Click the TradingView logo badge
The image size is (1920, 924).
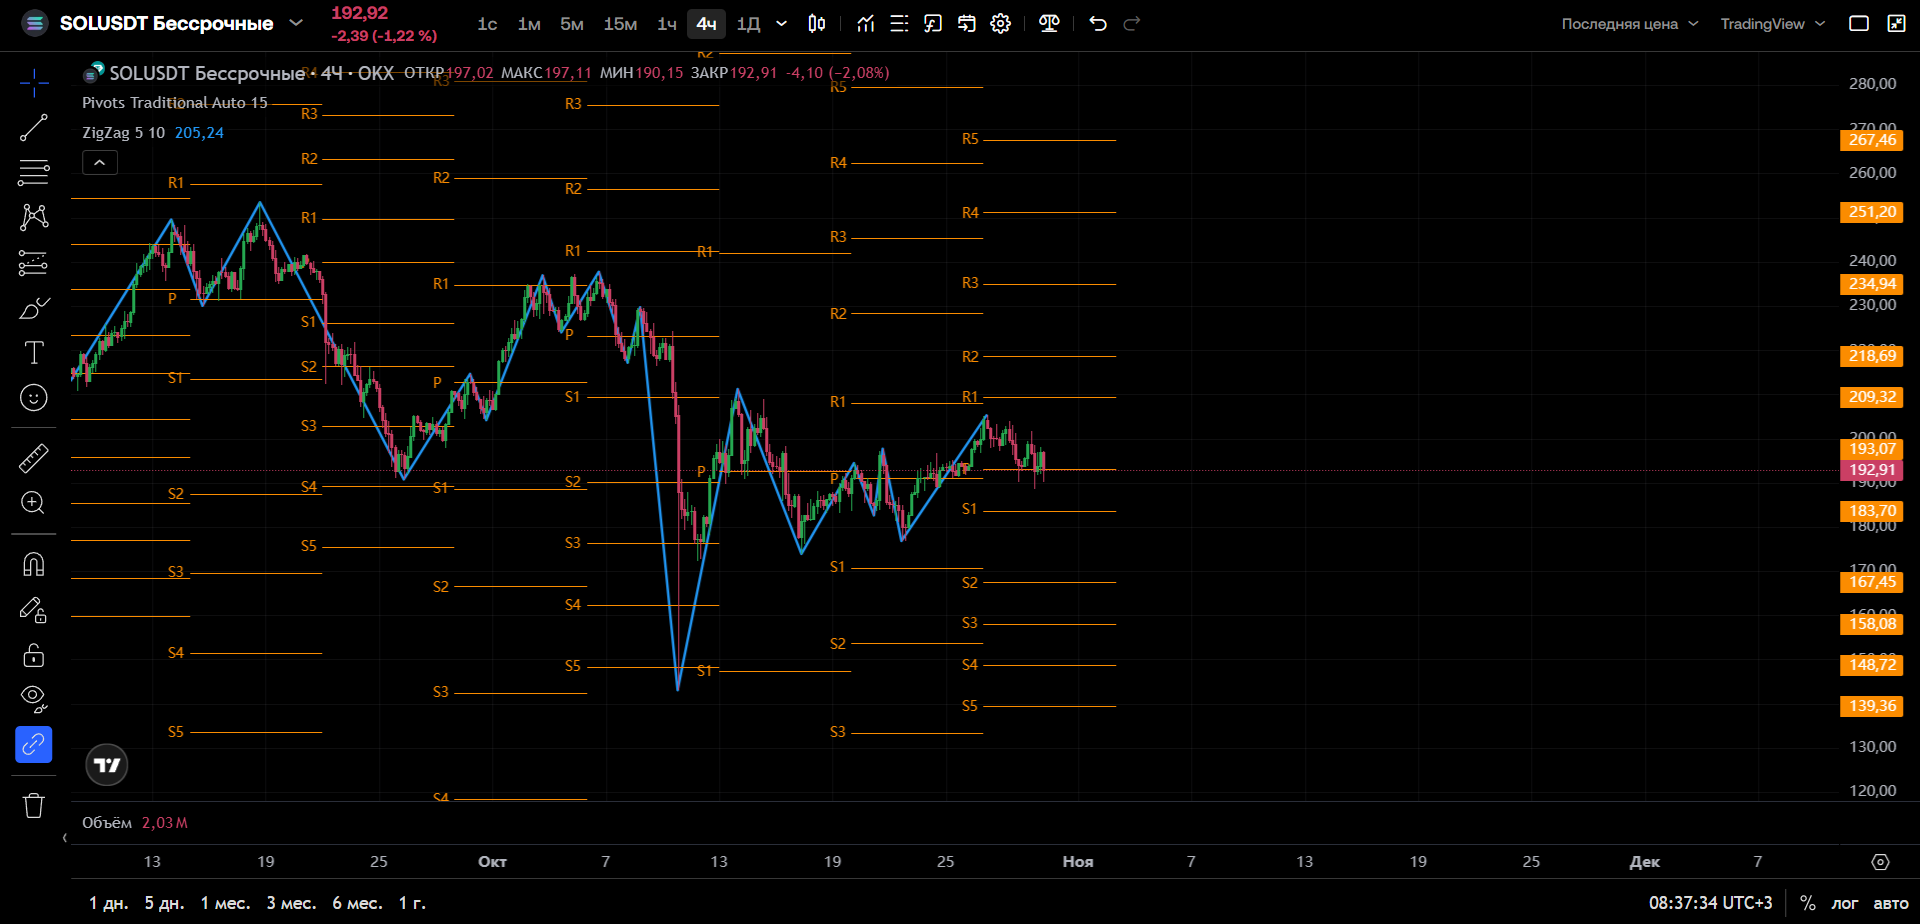point(107,765)
